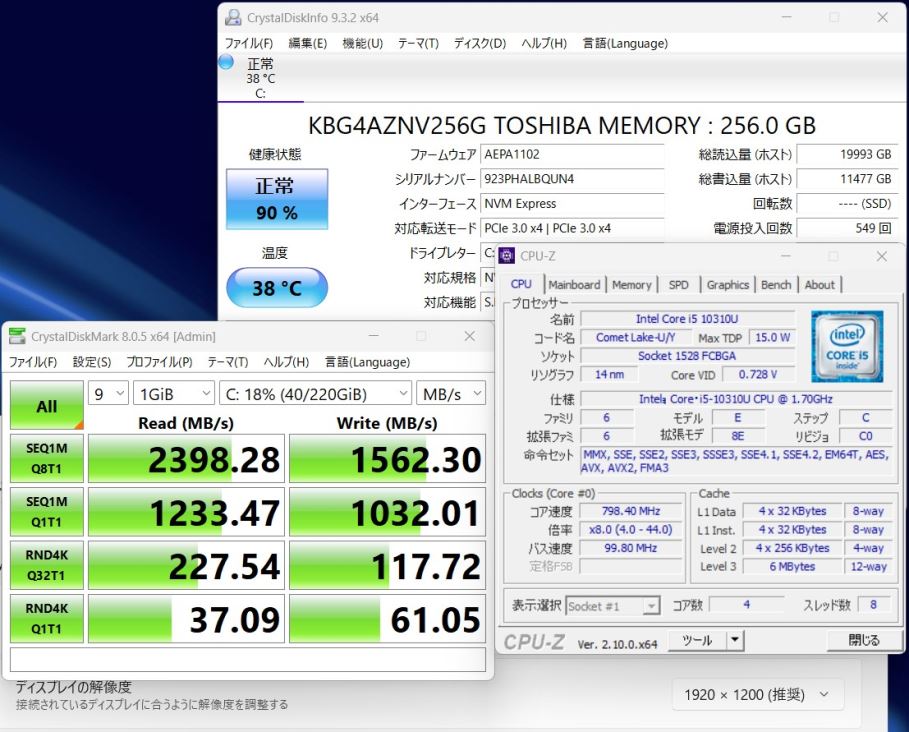The height and width of the screenshot is (732, 909).
Task: Click the total host writes value 11477 GB
Action: click(x=847, y=179)
